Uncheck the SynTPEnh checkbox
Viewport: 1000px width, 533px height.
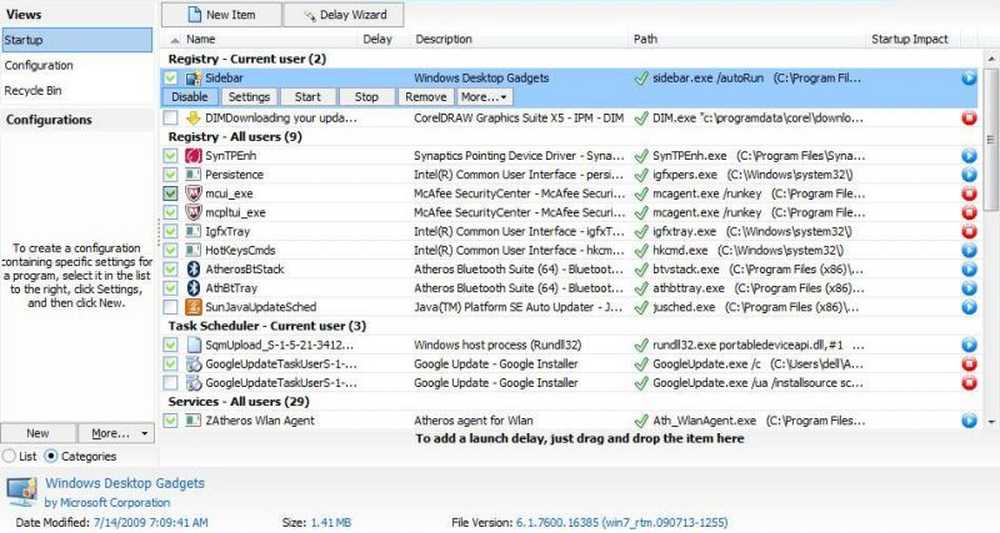click(x=170, y=156)
